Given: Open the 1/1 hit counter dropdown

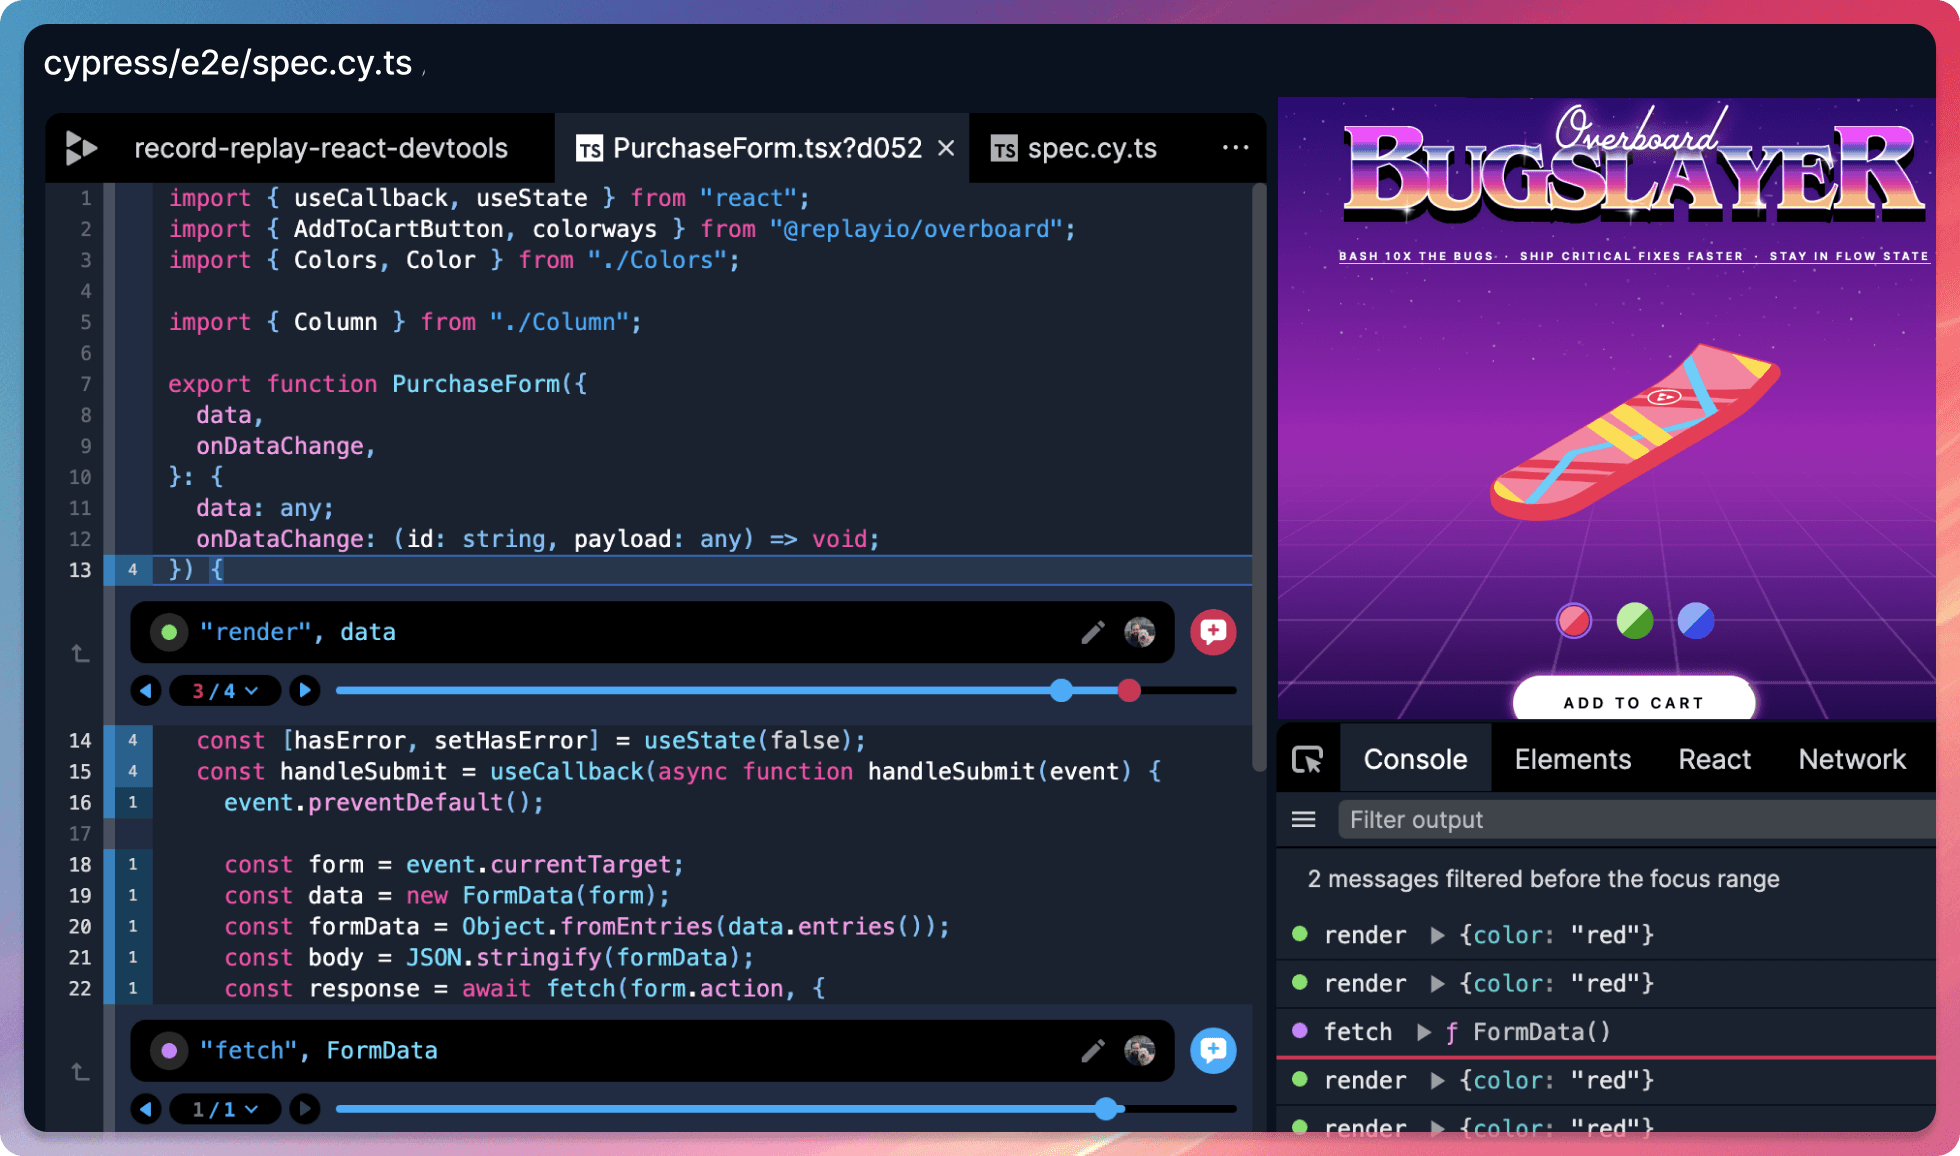Looking at the screenshot, I should [225, 1109].
